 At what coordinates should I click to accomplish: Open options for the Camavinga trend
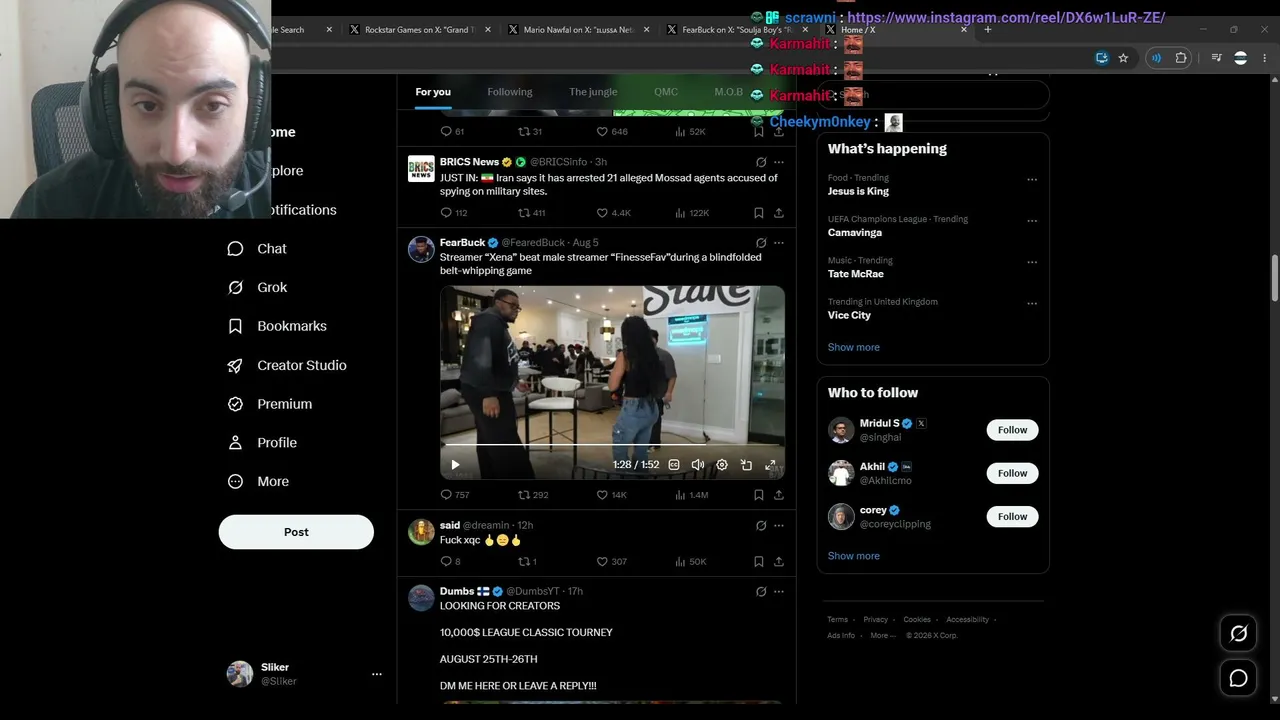pyautogui.click(x=1032, y=221)
